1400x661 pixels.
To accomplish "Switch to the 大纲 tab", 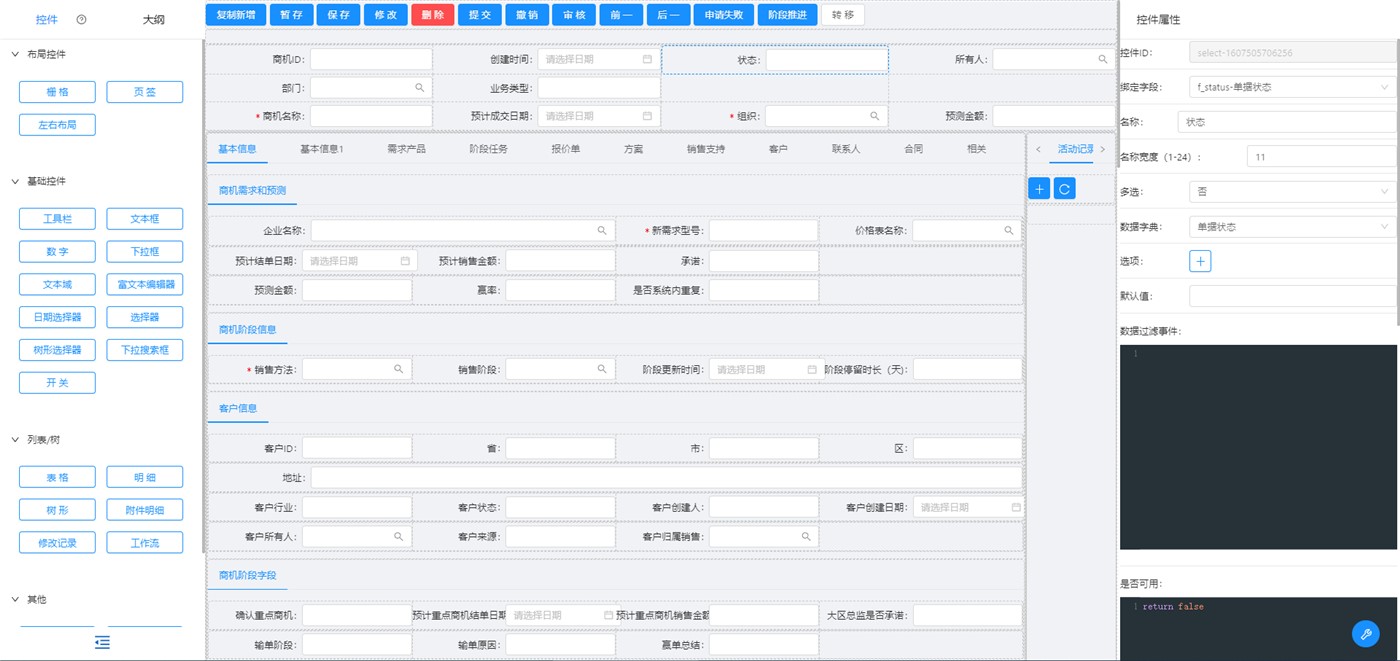I will pos(153,19).
